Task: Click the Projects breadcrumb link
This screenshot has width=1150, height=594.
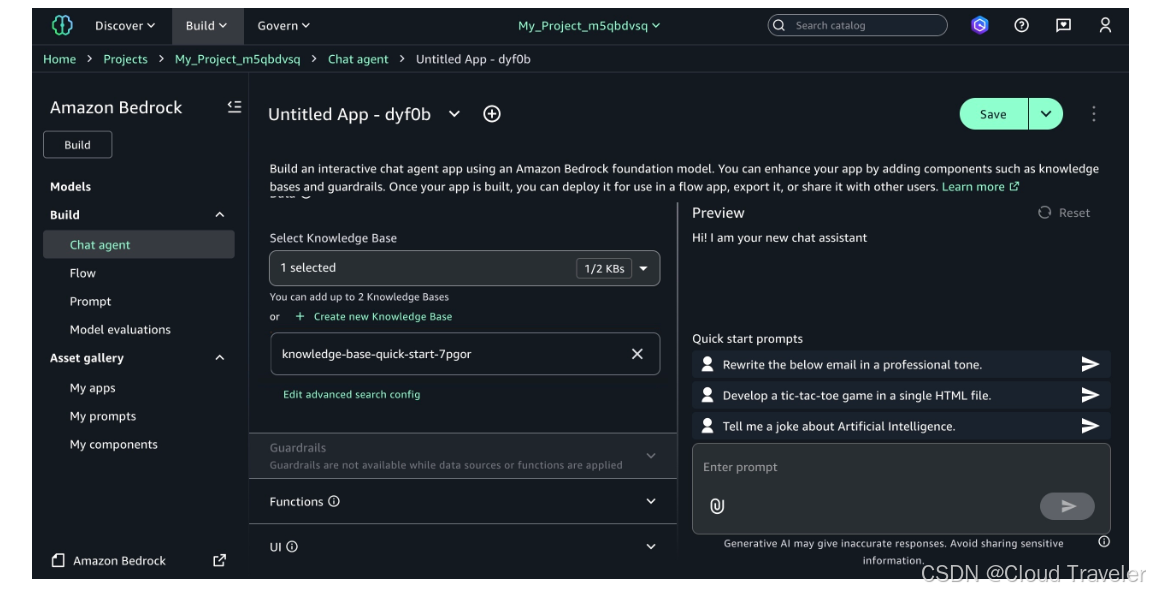Action: (x=125, y=59)
